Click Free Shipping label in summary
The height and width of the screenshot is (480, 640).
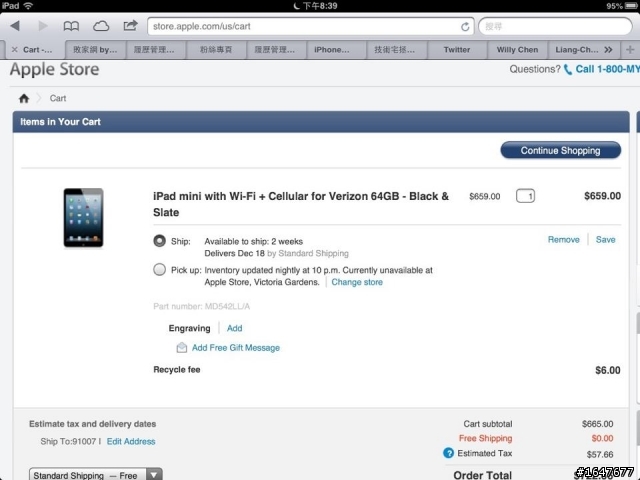tap(485, 438)
